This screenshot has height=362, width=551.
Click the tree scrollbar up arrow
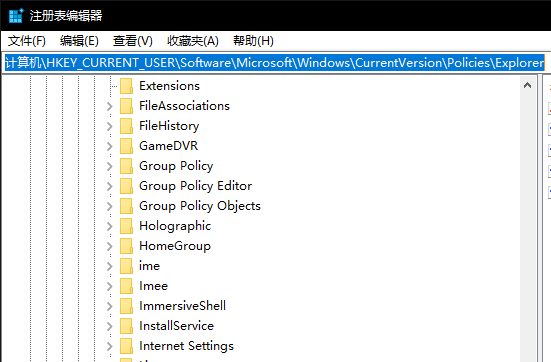click(x=527, y=85)
